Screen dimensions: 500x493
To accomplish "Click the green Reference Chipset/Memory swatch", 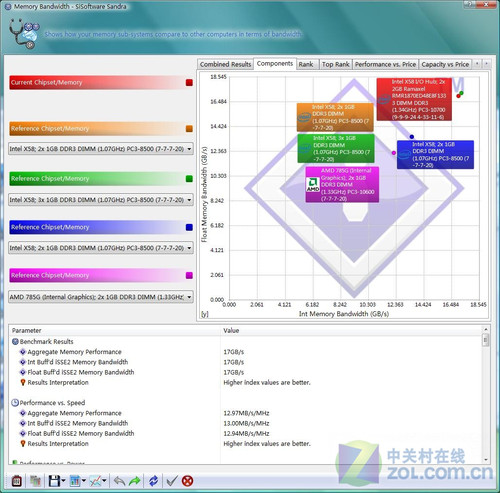I will coord(189,179).
